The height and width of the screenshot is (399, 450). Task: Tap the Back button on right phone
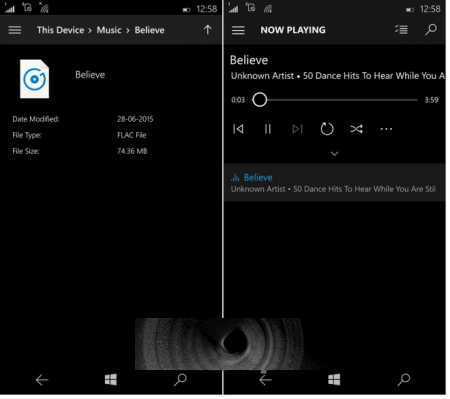tap(265, 380)
